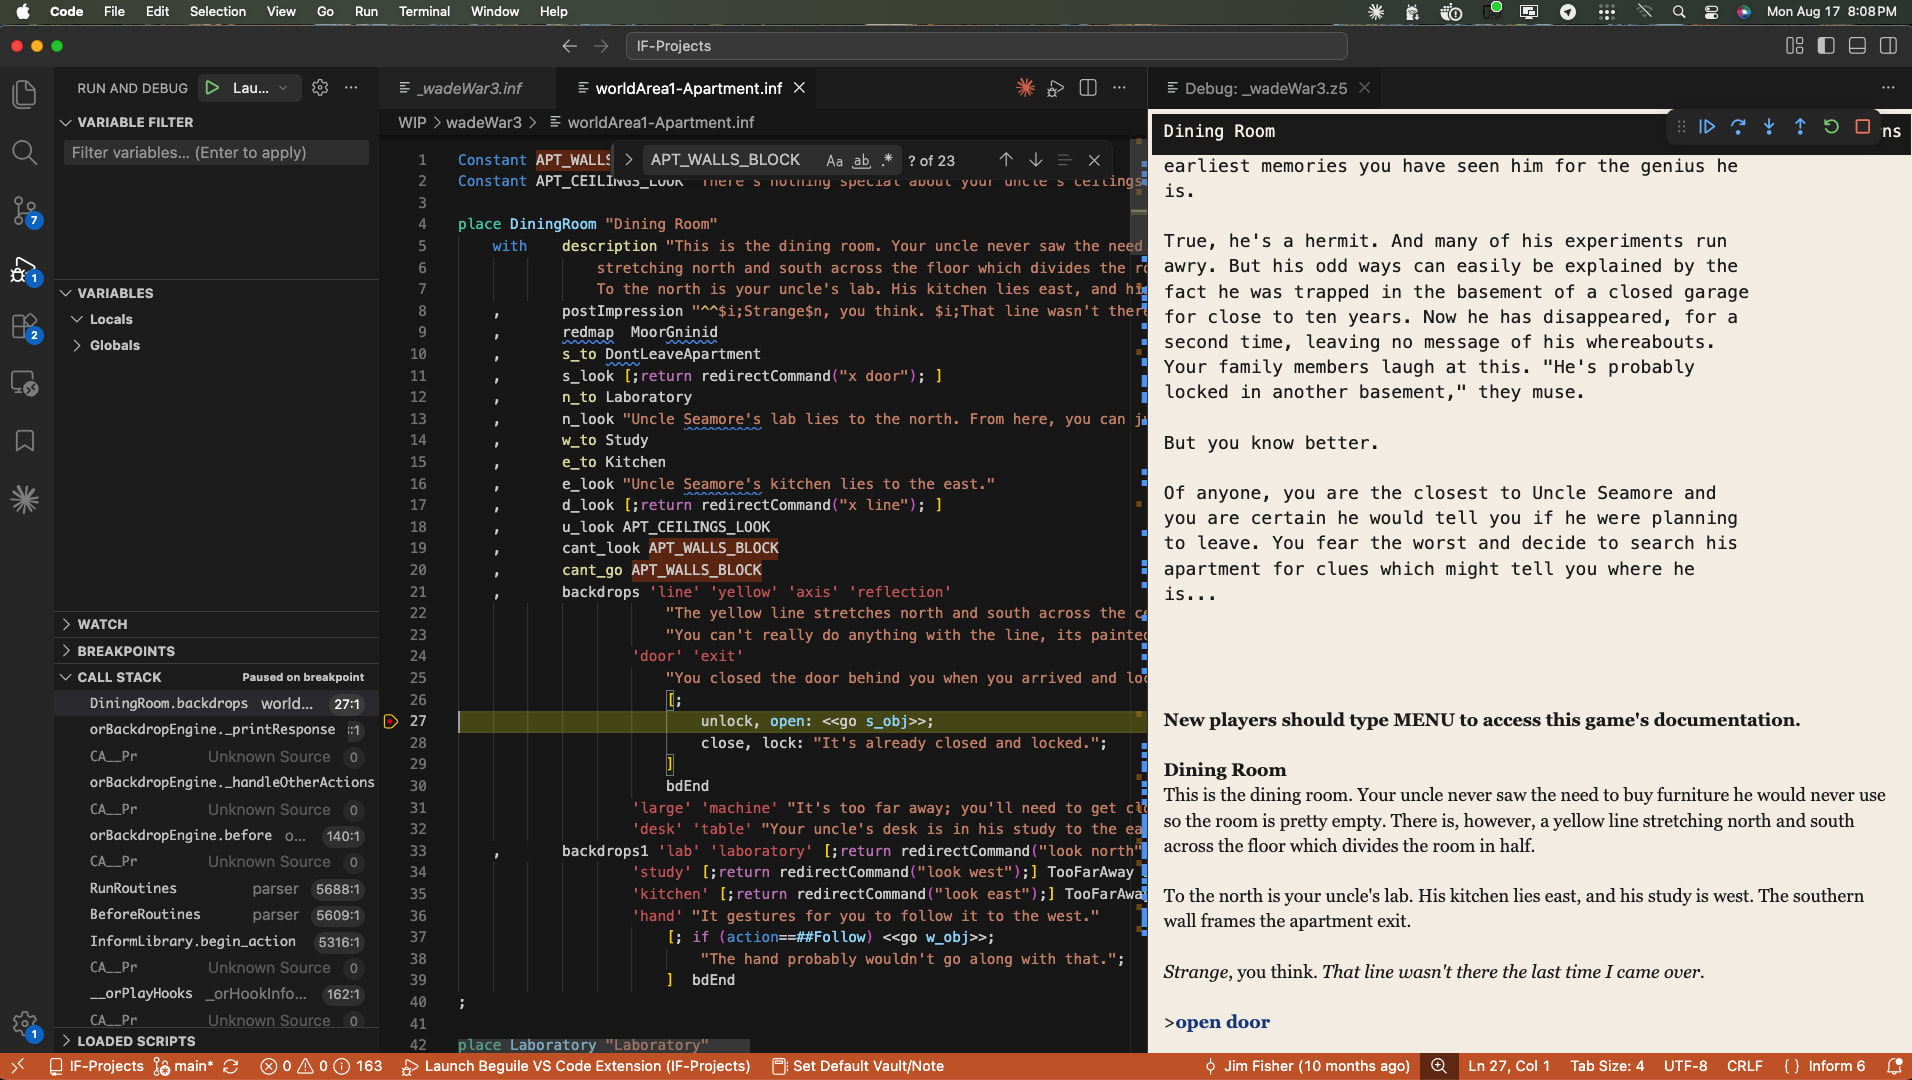
Task: Open the Run and Debug view
Action: (24, 269)
